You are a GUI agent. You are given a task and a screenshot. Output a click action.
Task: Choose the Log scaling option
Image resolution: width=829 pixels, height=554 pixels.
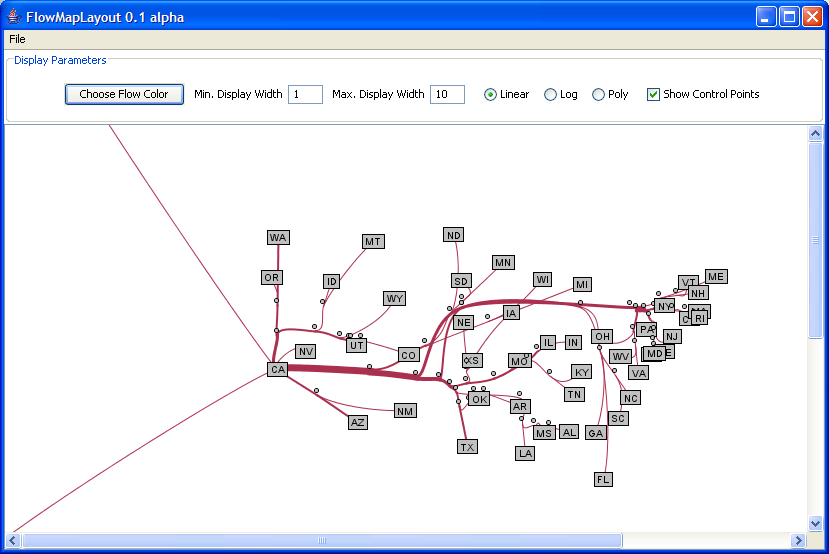[551, 95]
